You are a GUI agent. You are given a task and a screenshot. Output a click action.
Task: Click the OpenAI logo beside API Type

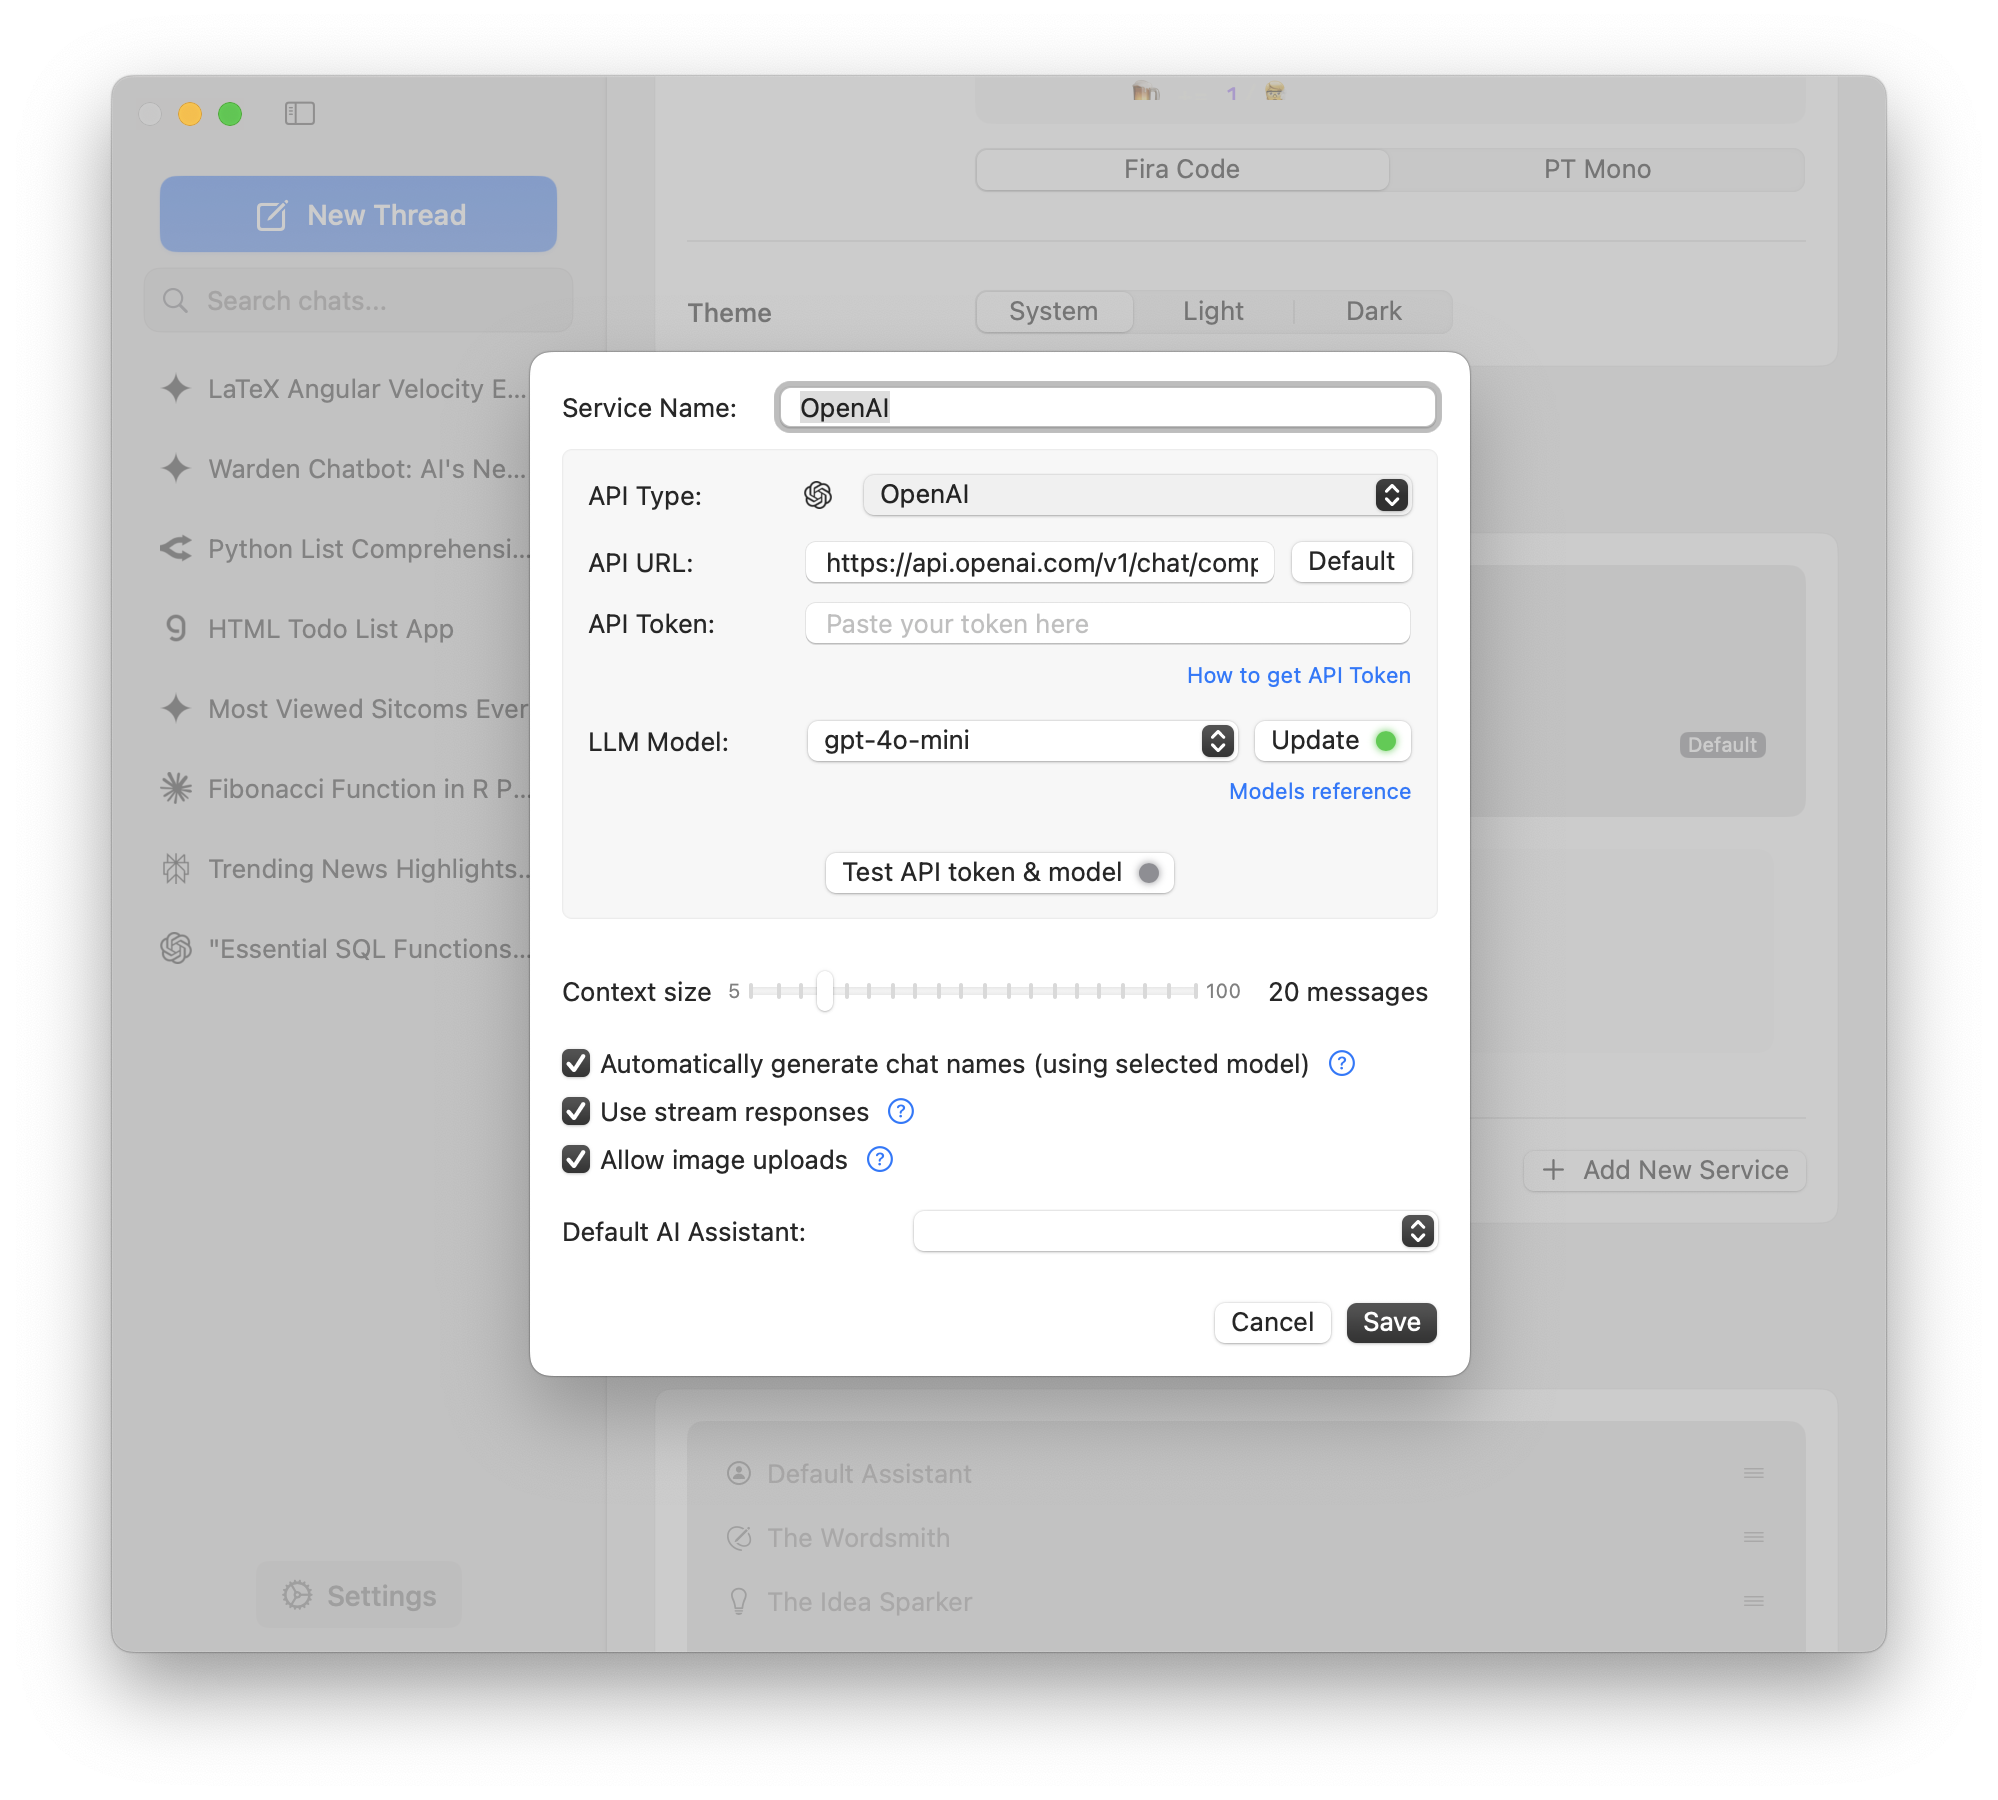(818, 495)
